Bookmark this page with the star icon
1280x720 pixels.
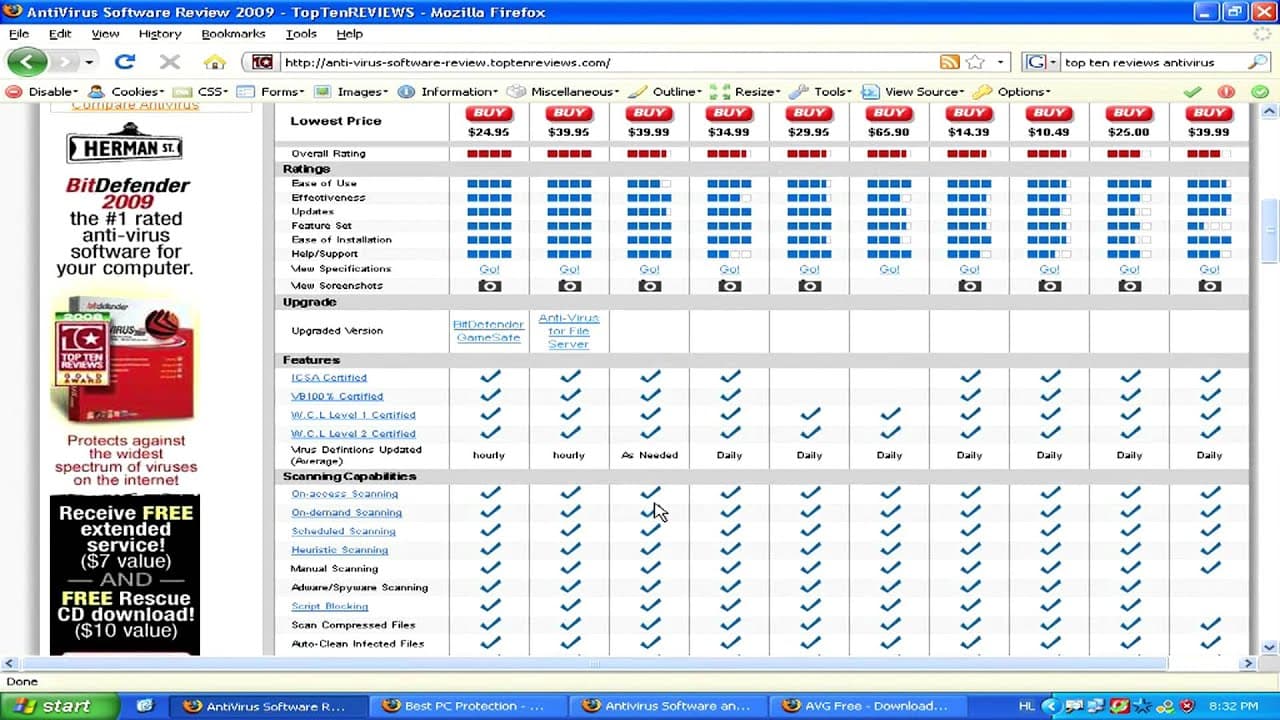[975, 62]
